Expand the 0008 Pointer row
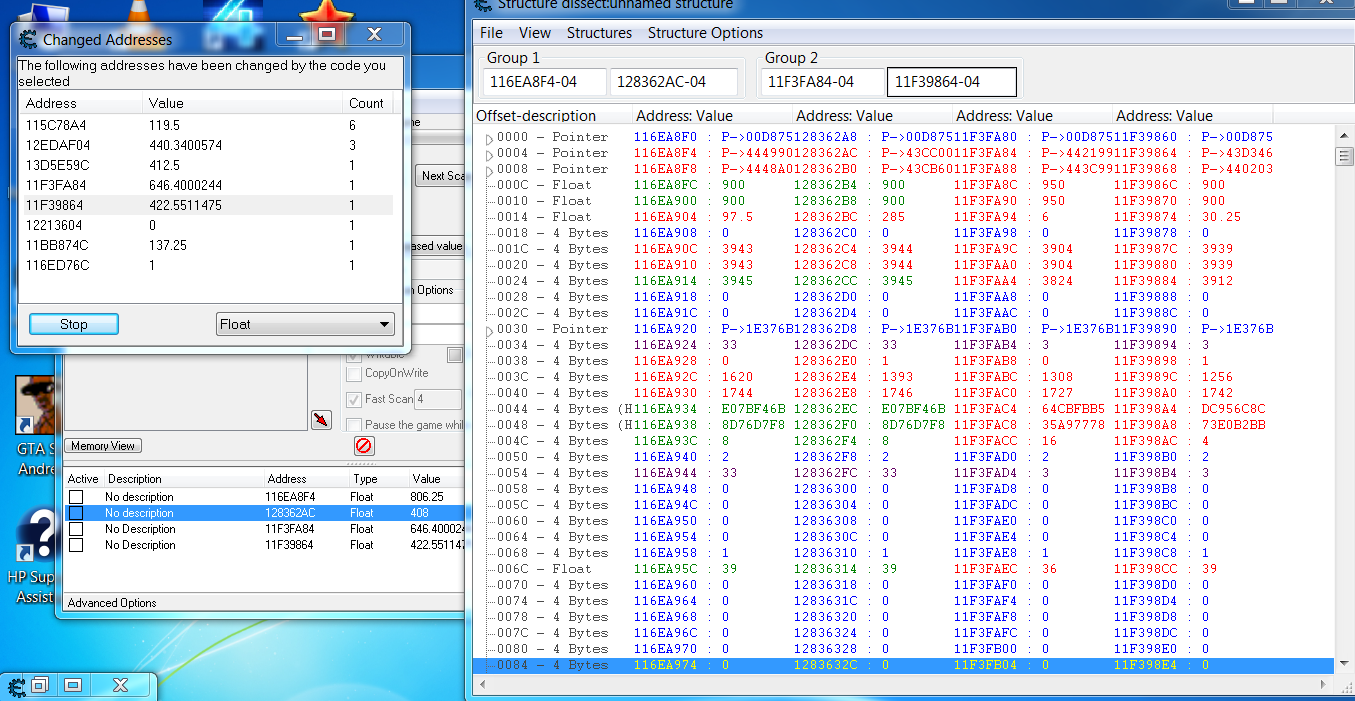The image size is (1355, 701). (x=489, y=170)
